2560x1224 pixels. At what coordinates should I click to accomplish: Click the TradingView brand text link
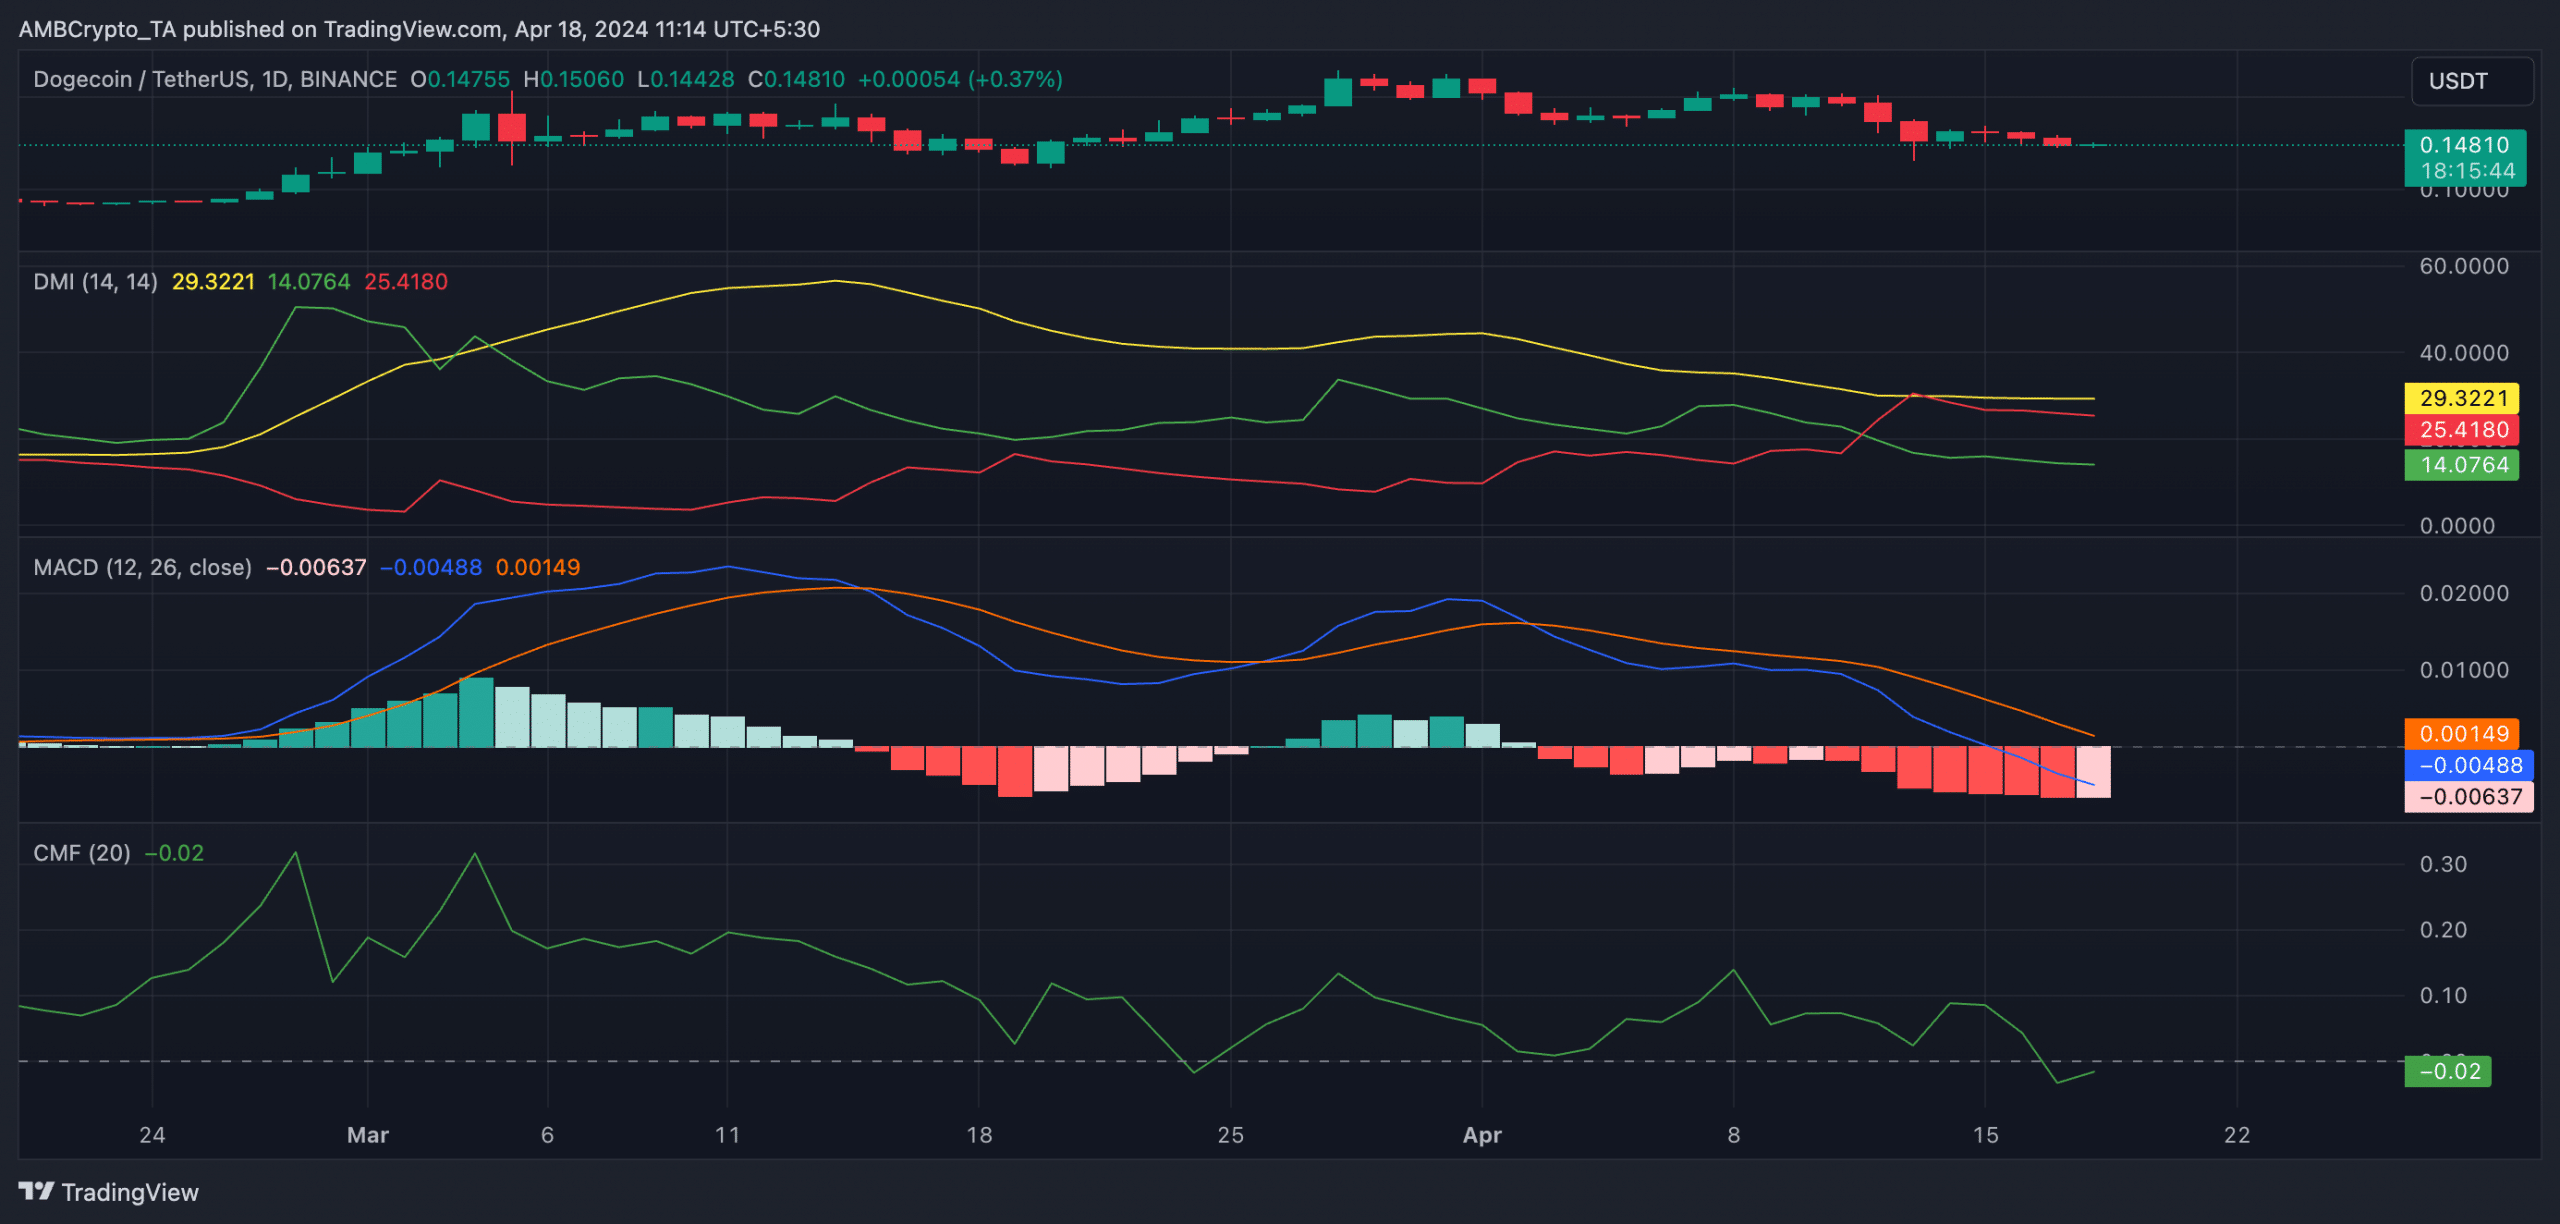(130, 1192)
